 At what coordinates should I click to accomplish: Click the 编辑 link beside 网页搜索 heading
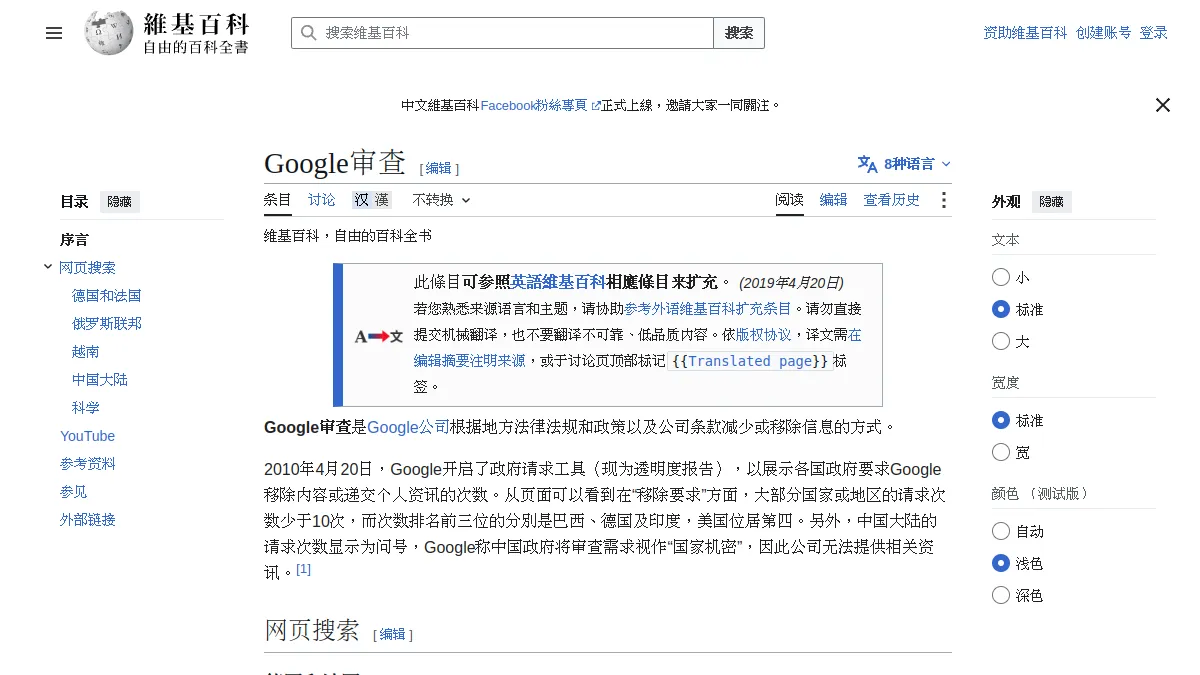[x=393, y=634]
